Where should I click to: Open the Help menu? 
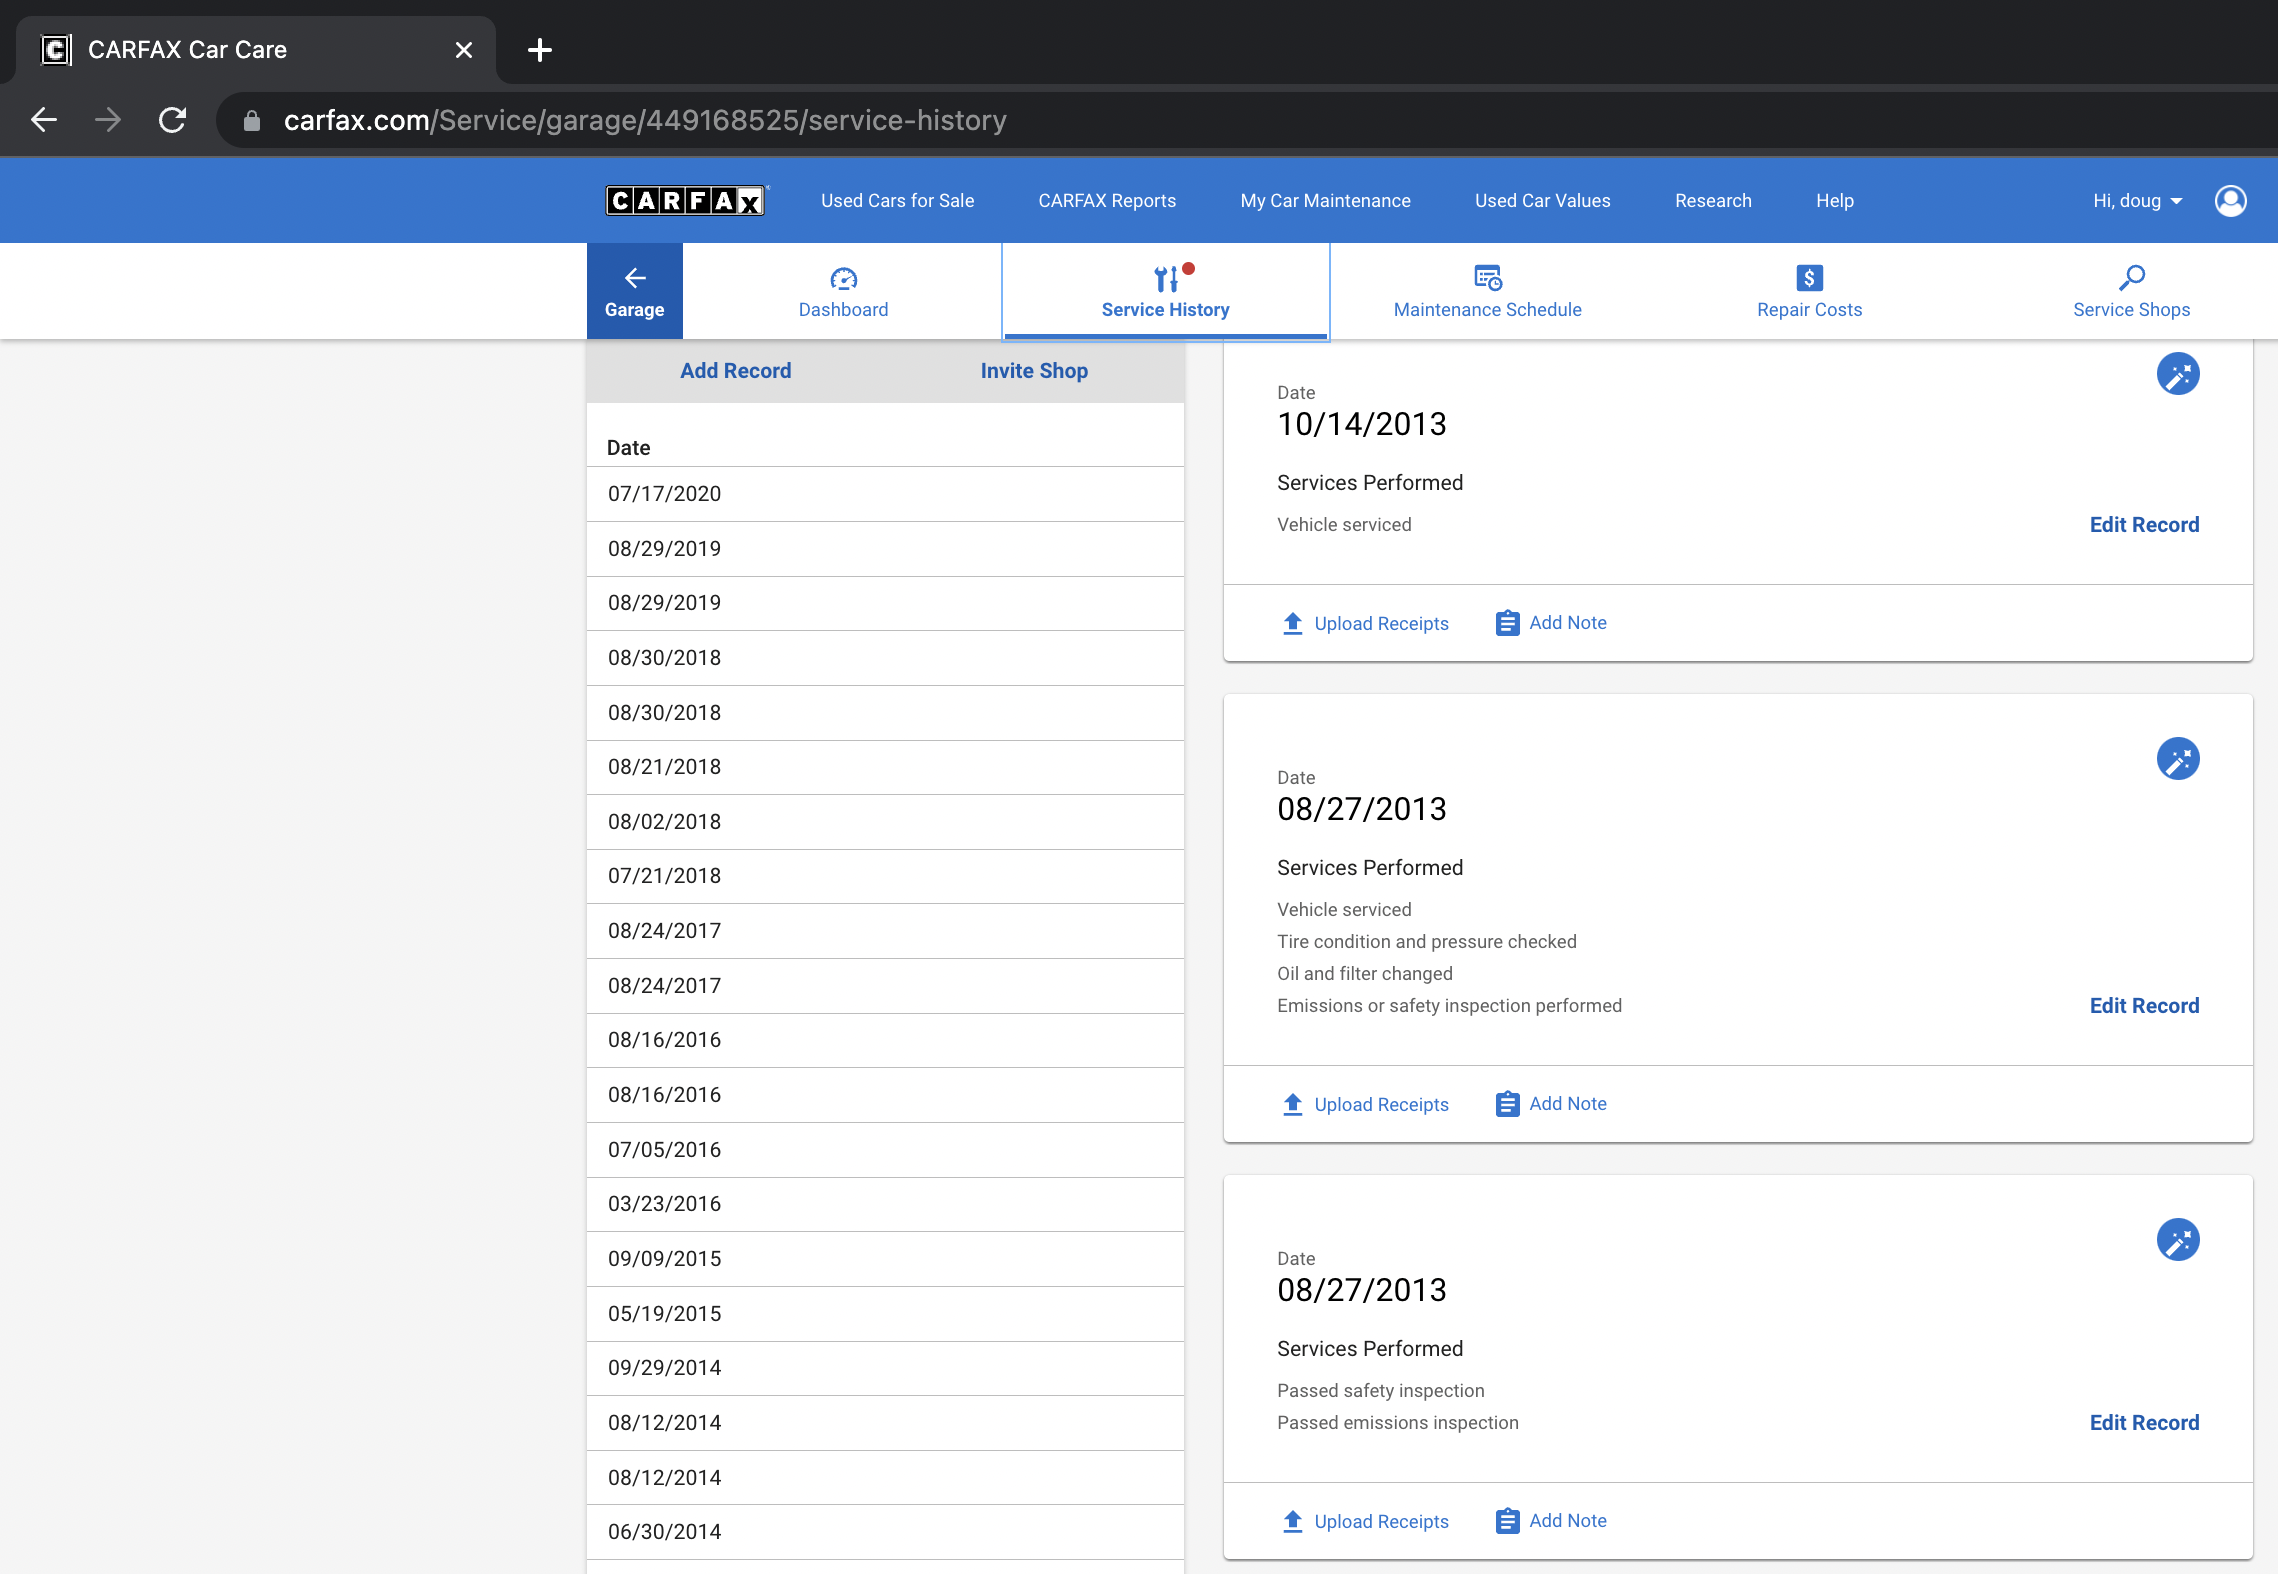pyautogui.click(x=1835, y=201)
